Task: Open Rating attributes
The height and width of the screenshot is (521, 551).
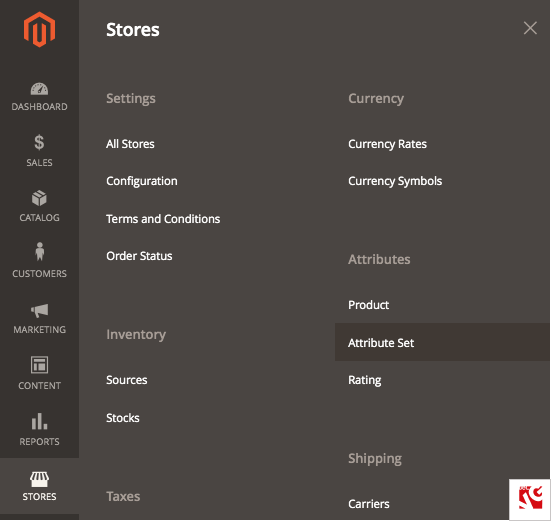Action: tap(365, 380)
